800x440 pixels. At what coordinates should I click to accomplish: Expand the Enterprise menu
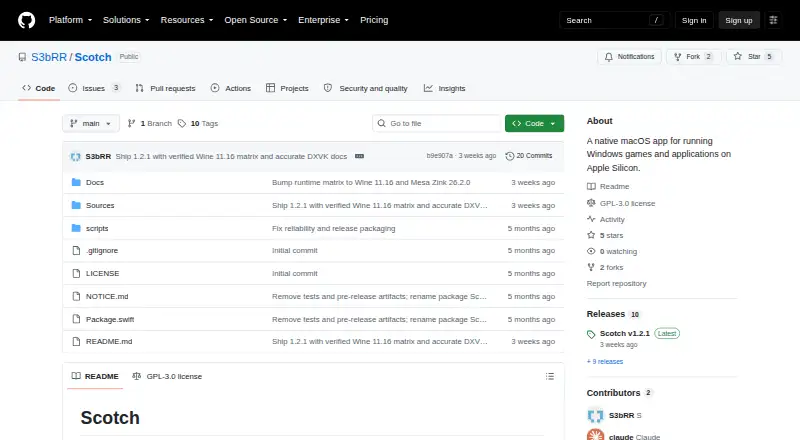pyautogui.click(x=323, y=20)
